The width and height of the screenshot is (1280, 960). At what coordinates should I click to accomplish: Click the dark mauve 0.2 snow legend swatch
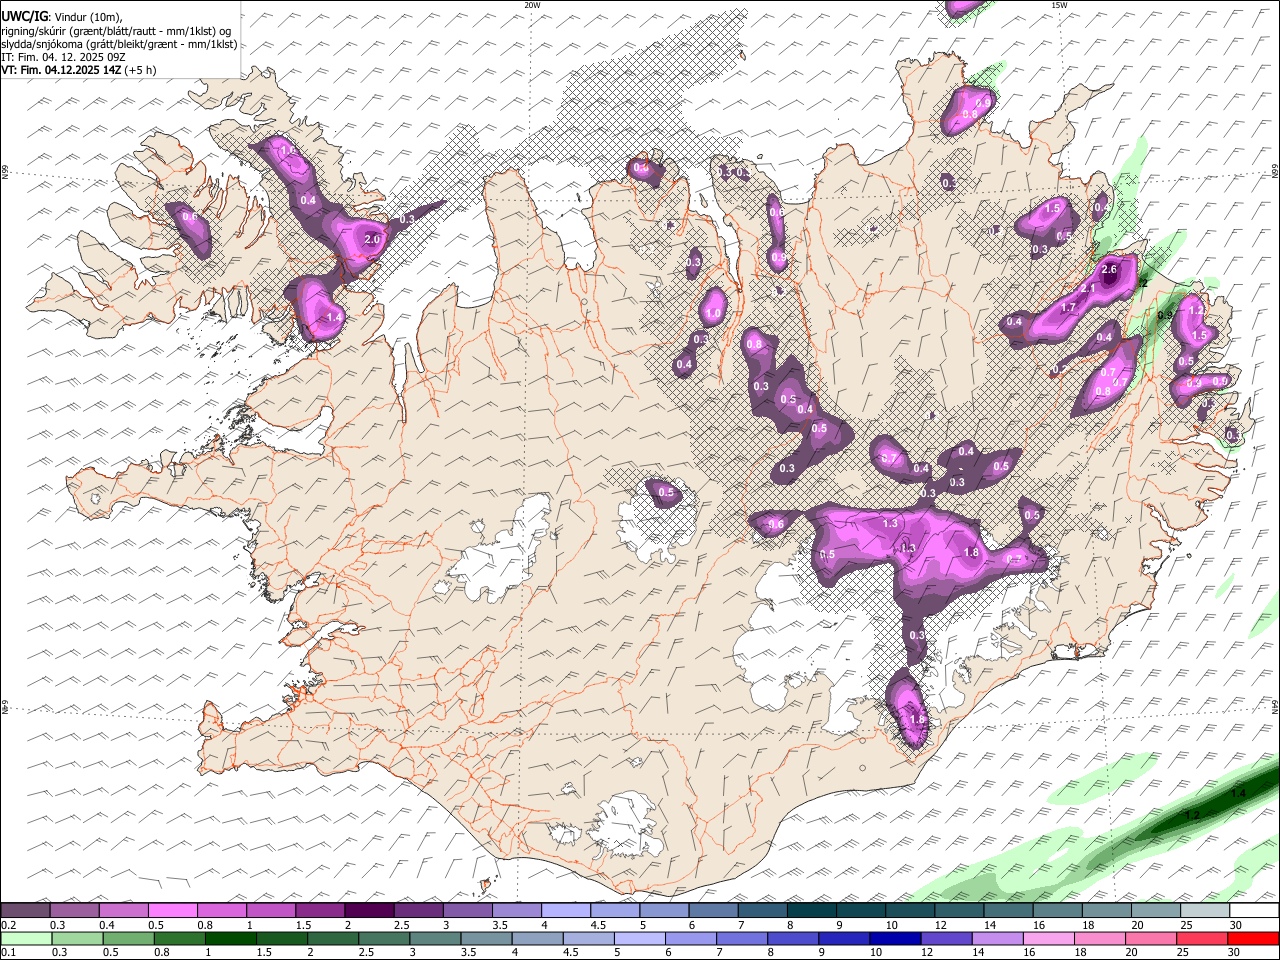26,911
